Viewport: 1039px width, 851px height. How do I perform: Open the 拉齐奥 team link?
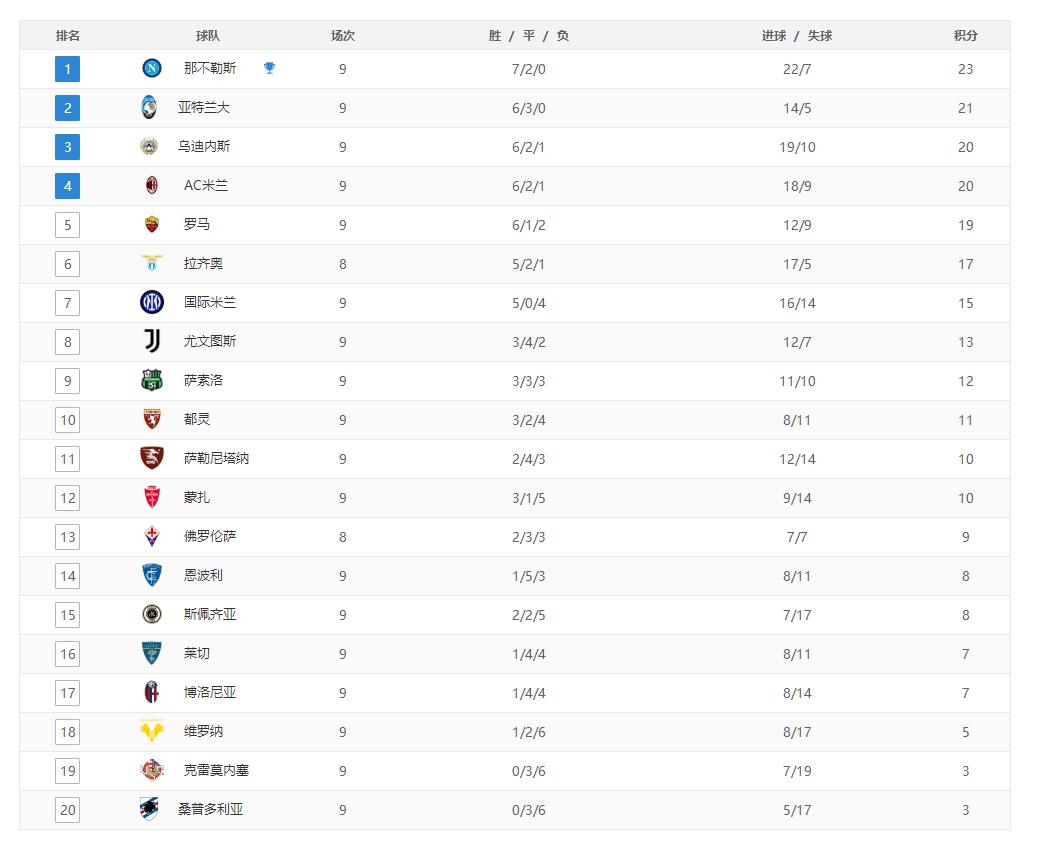pos(203,264)
